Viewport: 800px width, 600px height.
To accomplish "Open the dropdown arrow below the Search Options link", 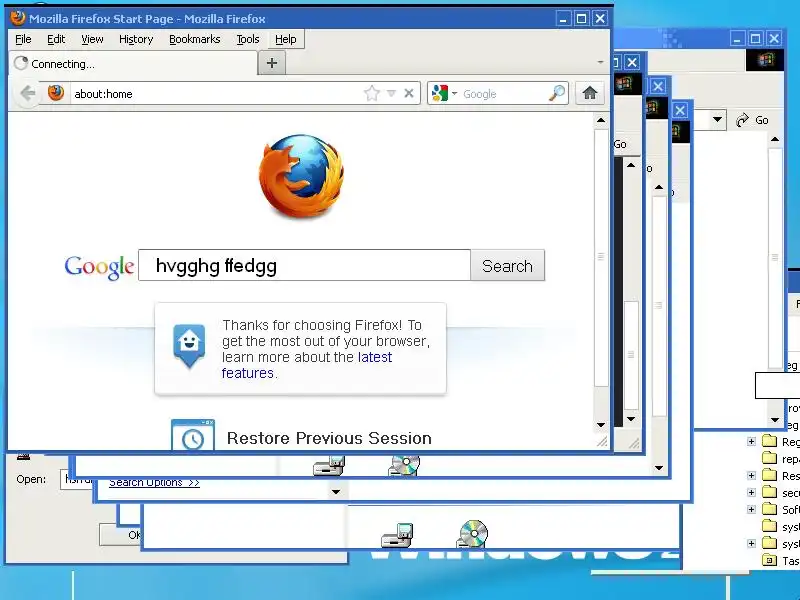I will [336, 492].
